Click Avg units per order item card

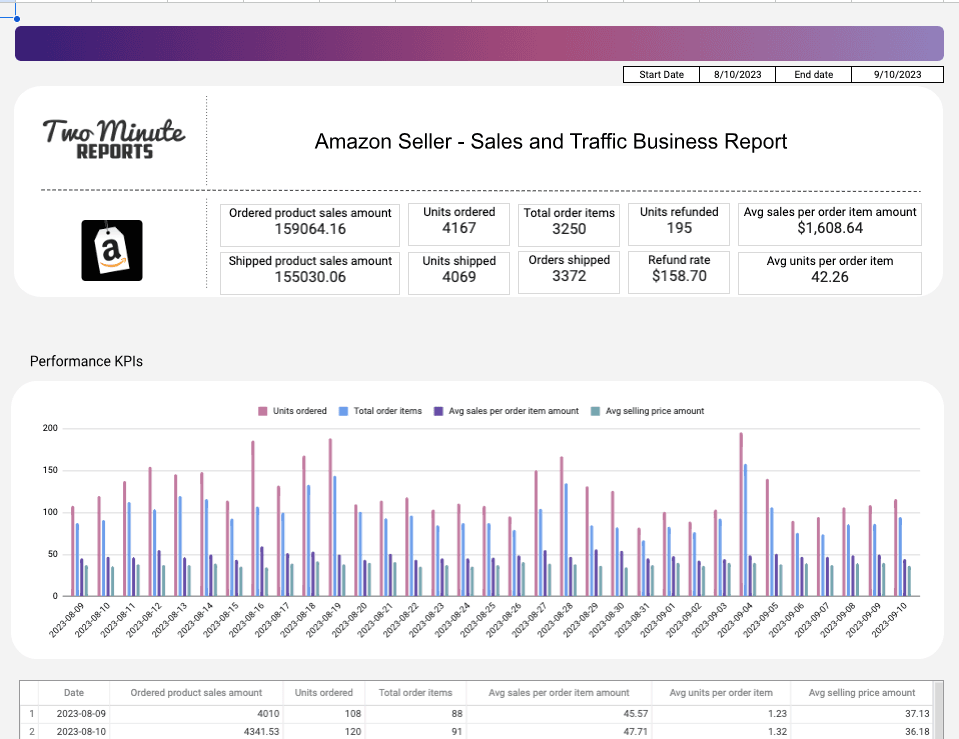[830, 273]
